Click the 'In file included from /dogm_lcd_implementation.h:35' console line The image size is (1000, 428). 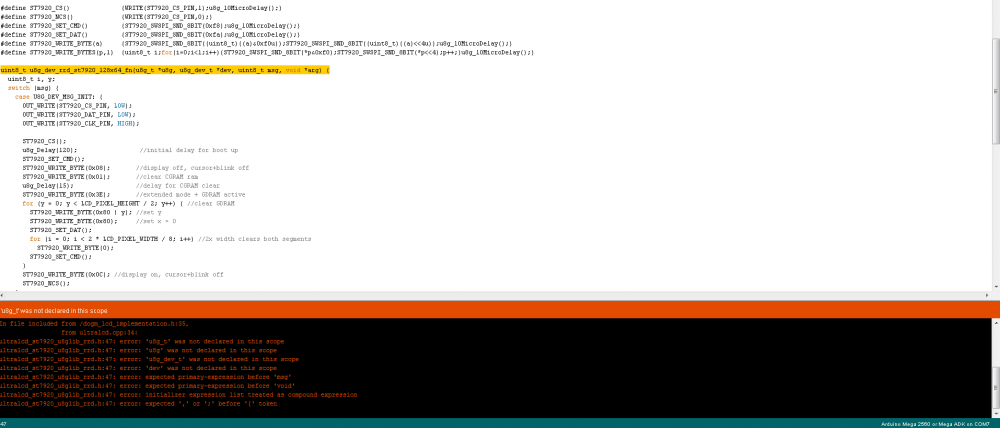coord(94,323)
